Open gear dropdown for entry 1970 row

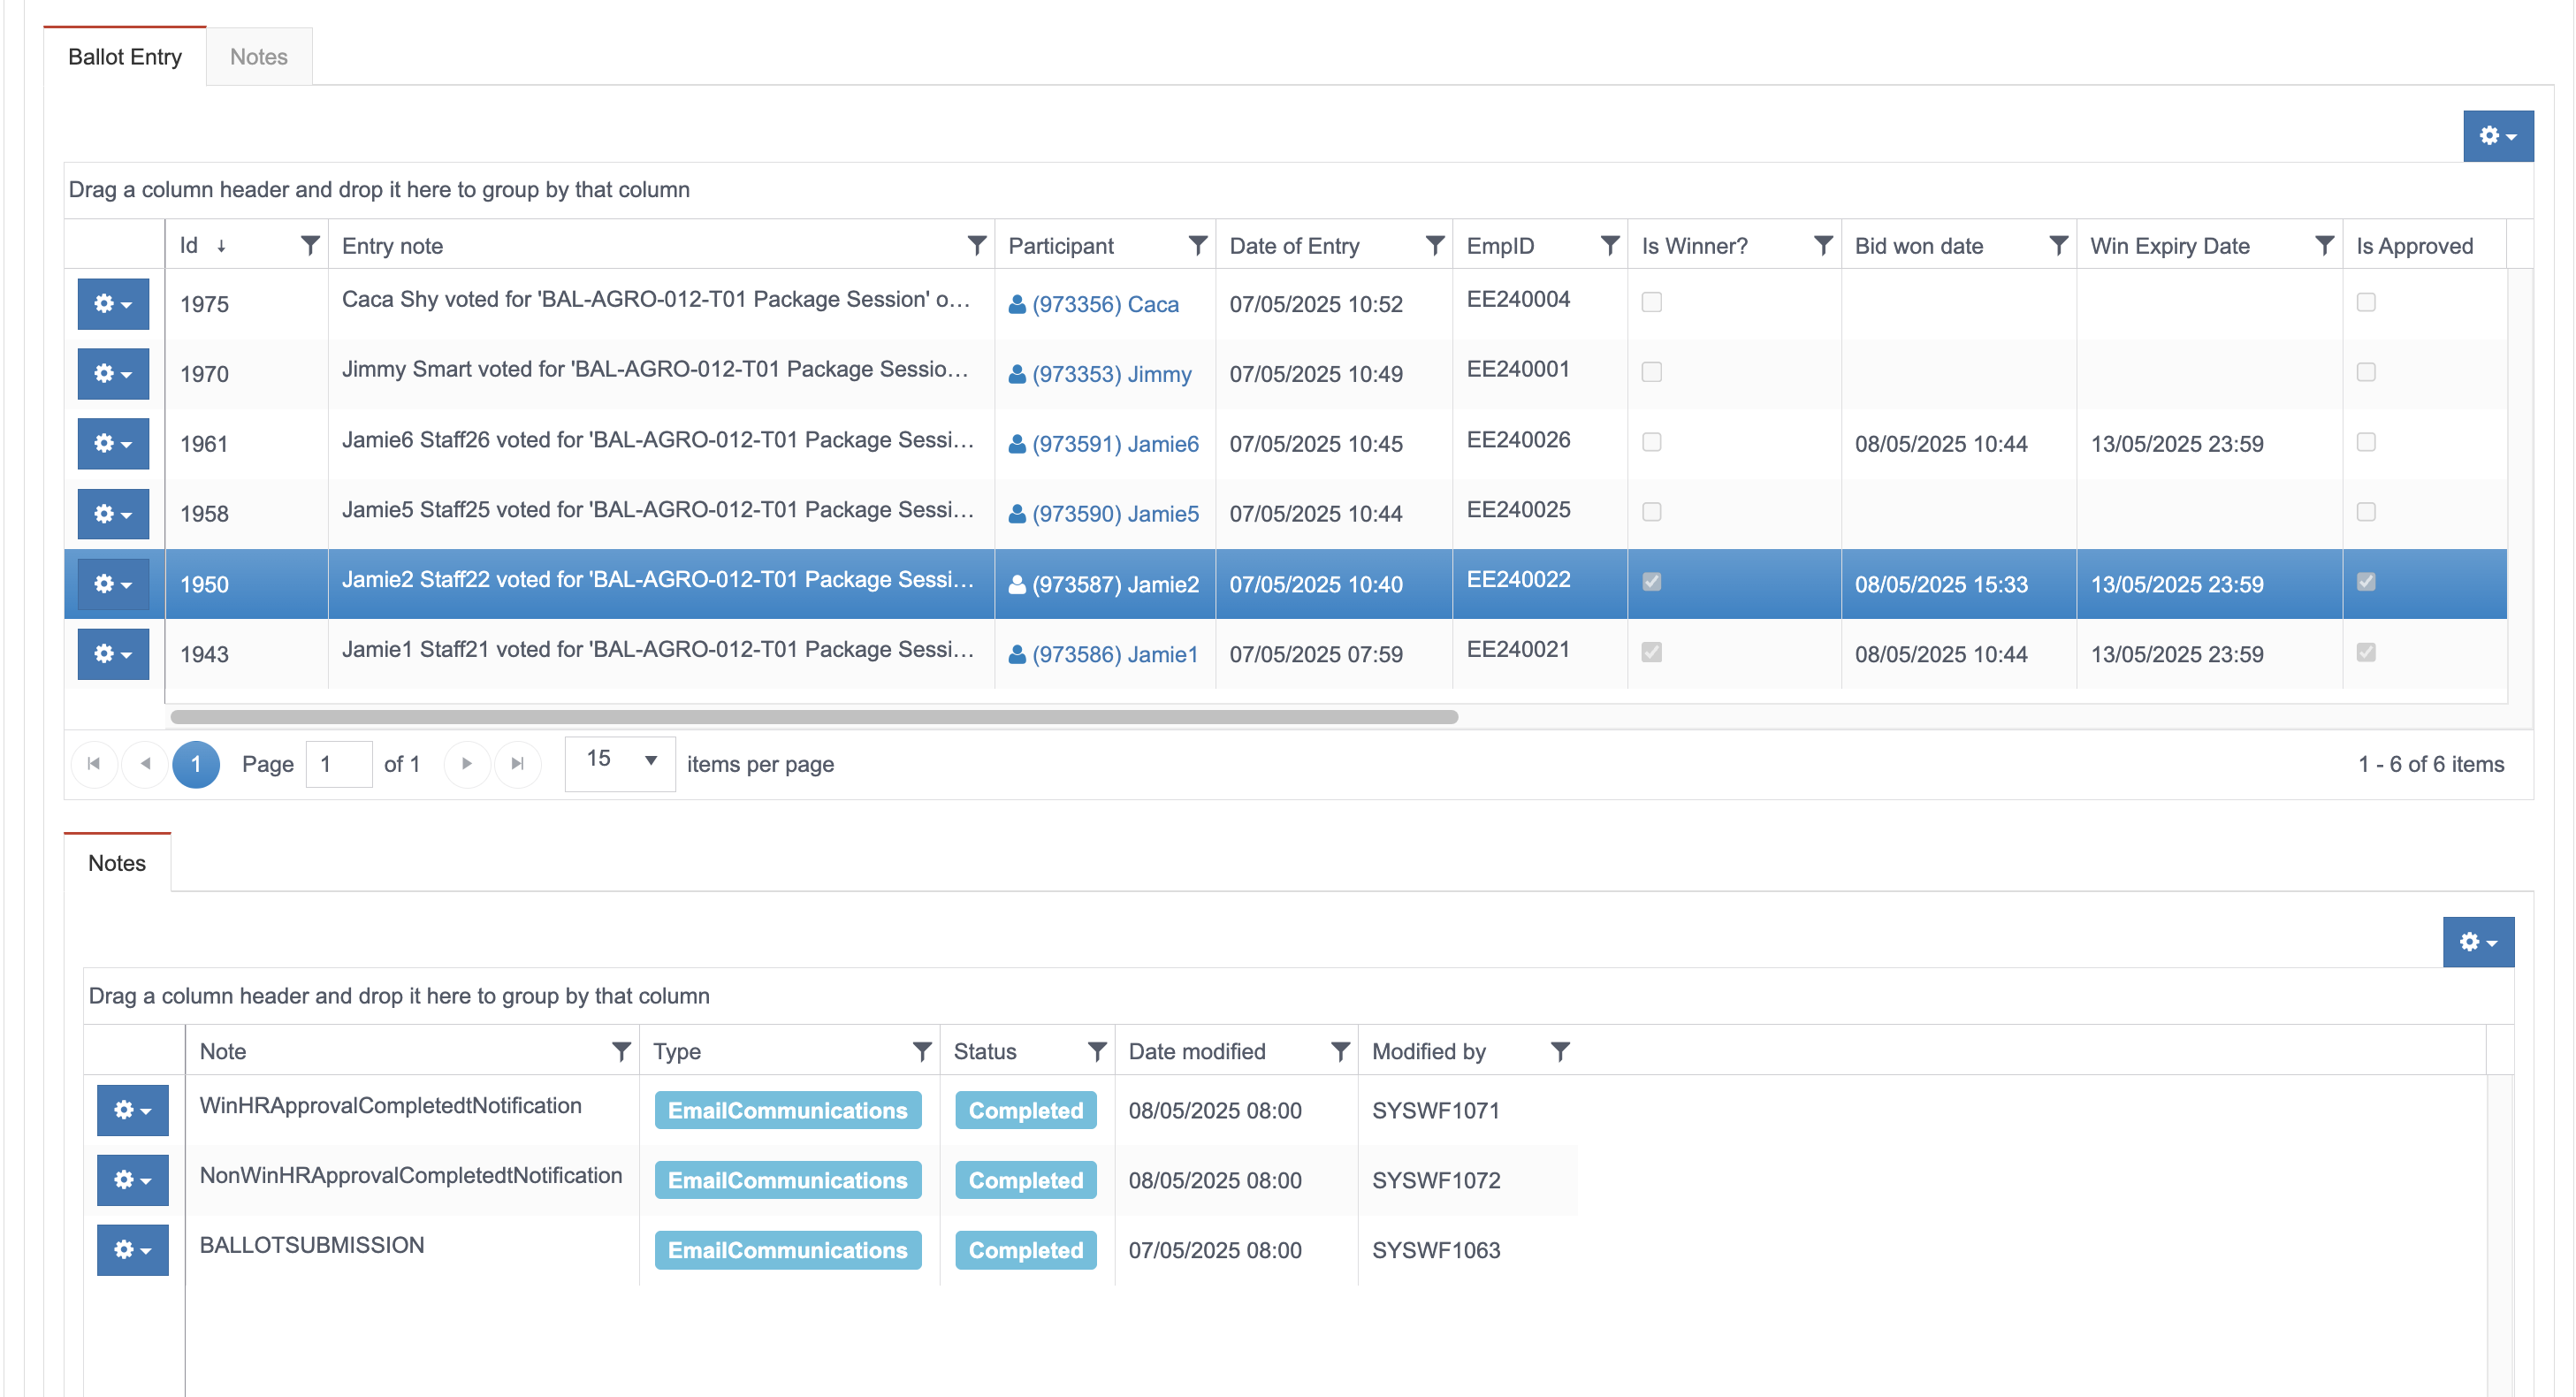[113, 373]
